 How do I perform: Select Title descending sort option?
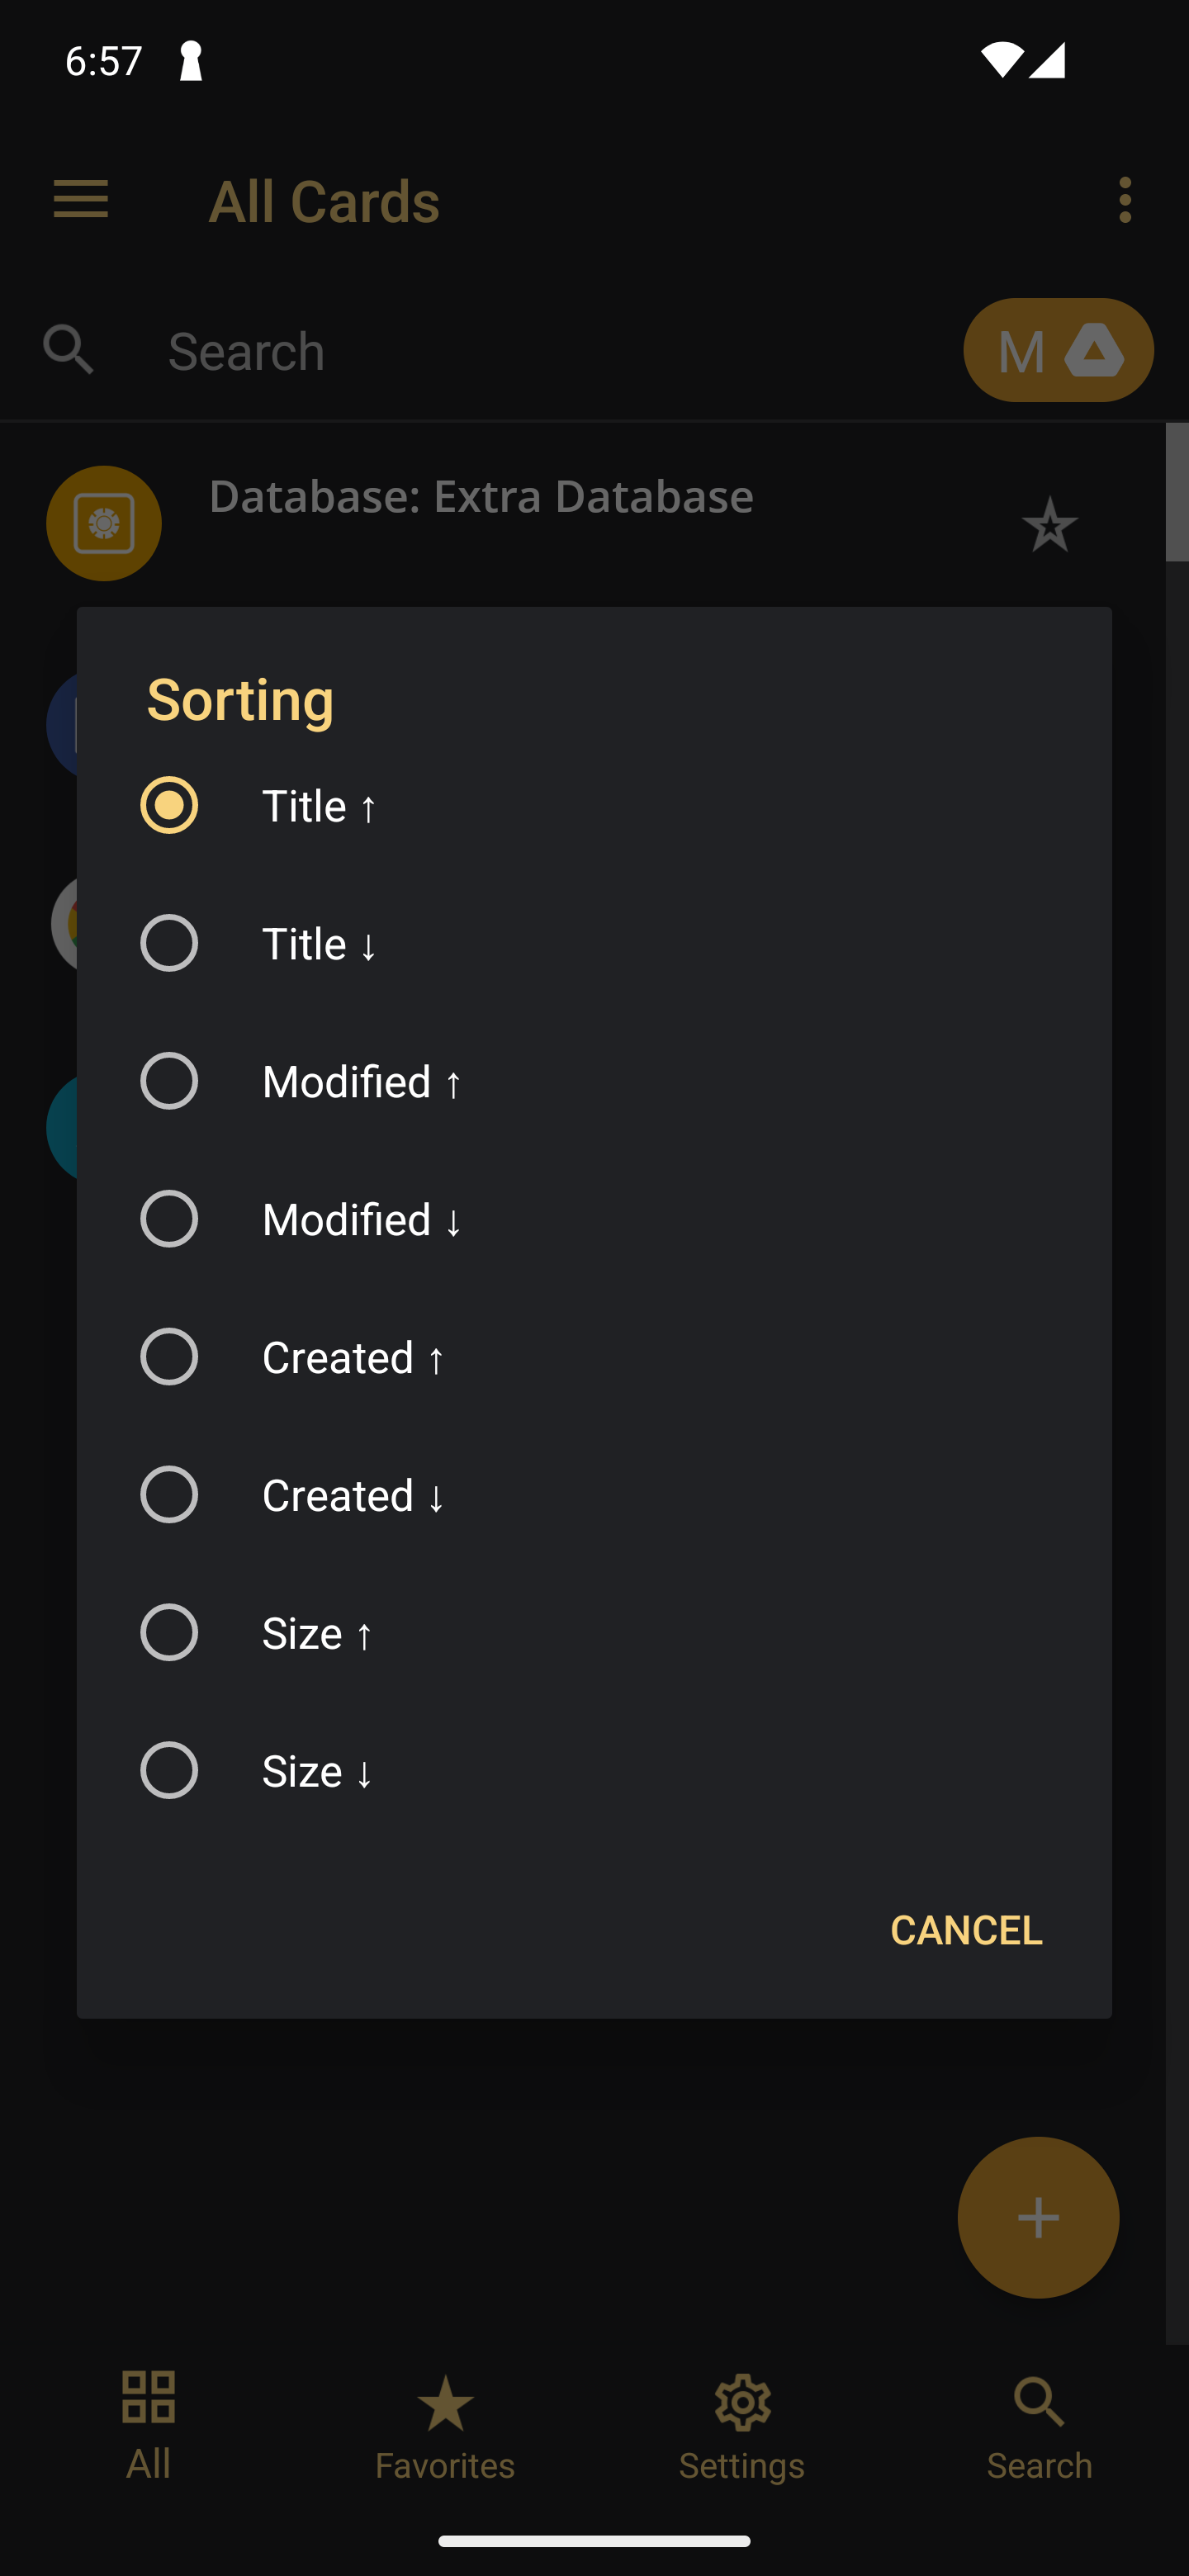tap(594, 943)
